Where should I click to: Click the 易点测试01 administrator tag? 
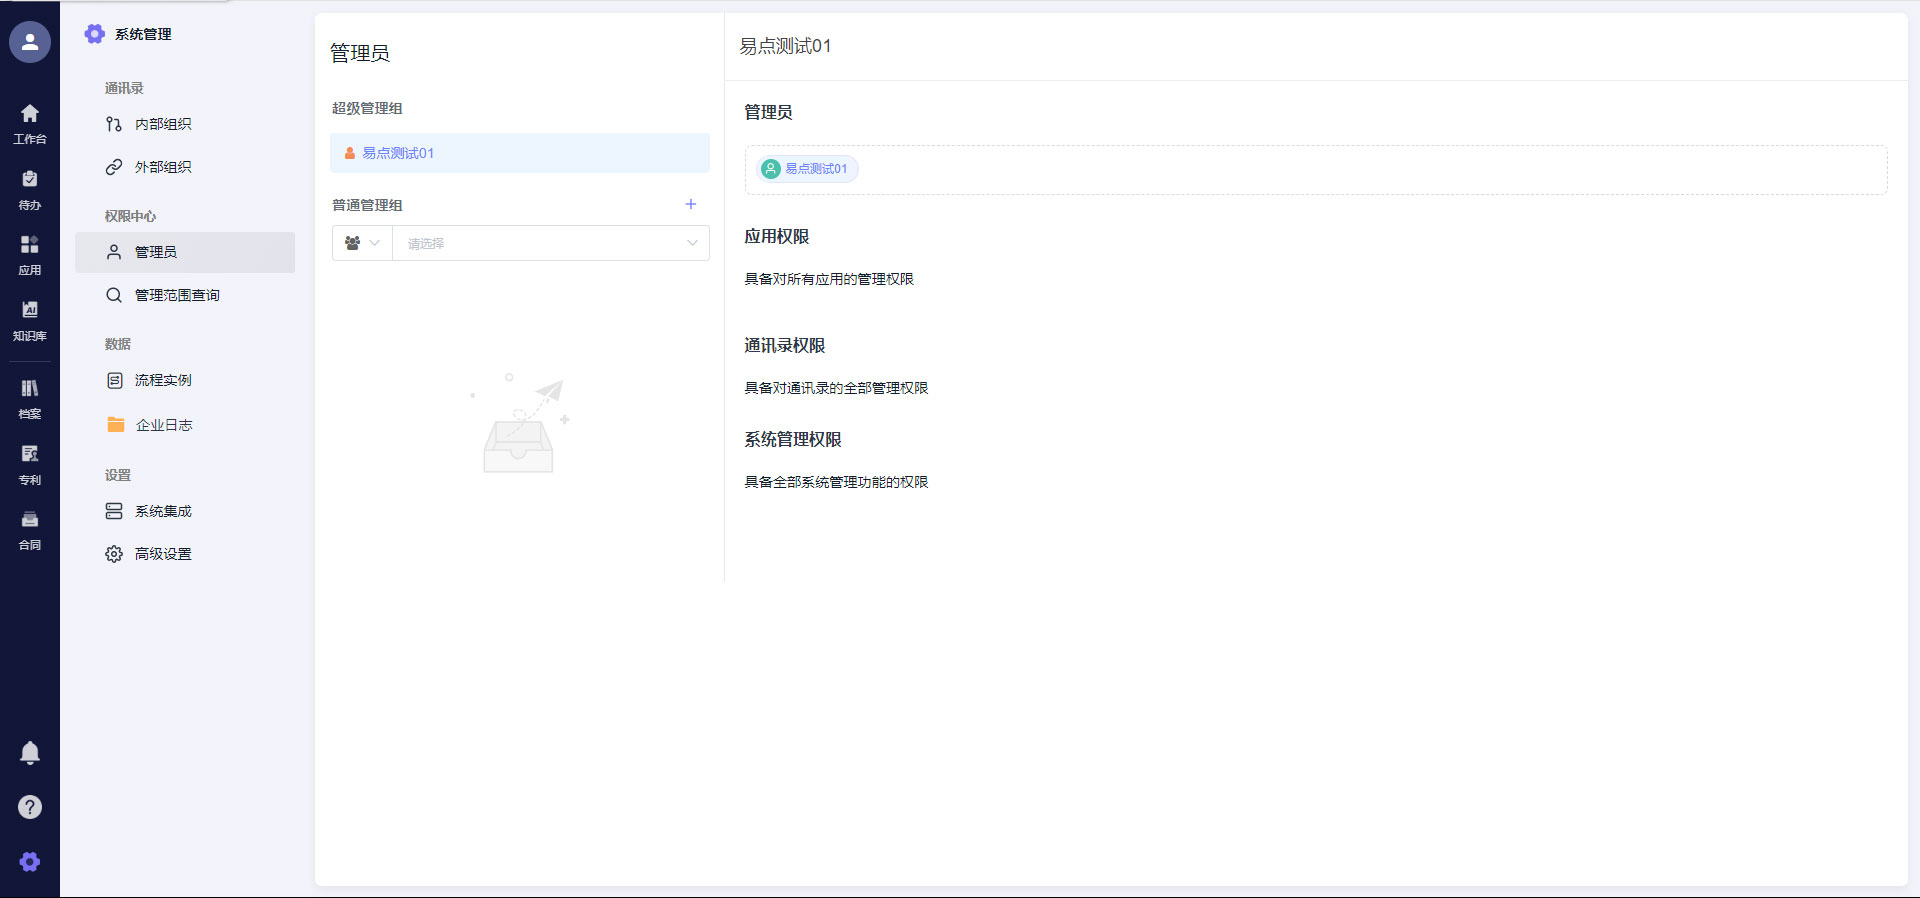coord(808,169)
